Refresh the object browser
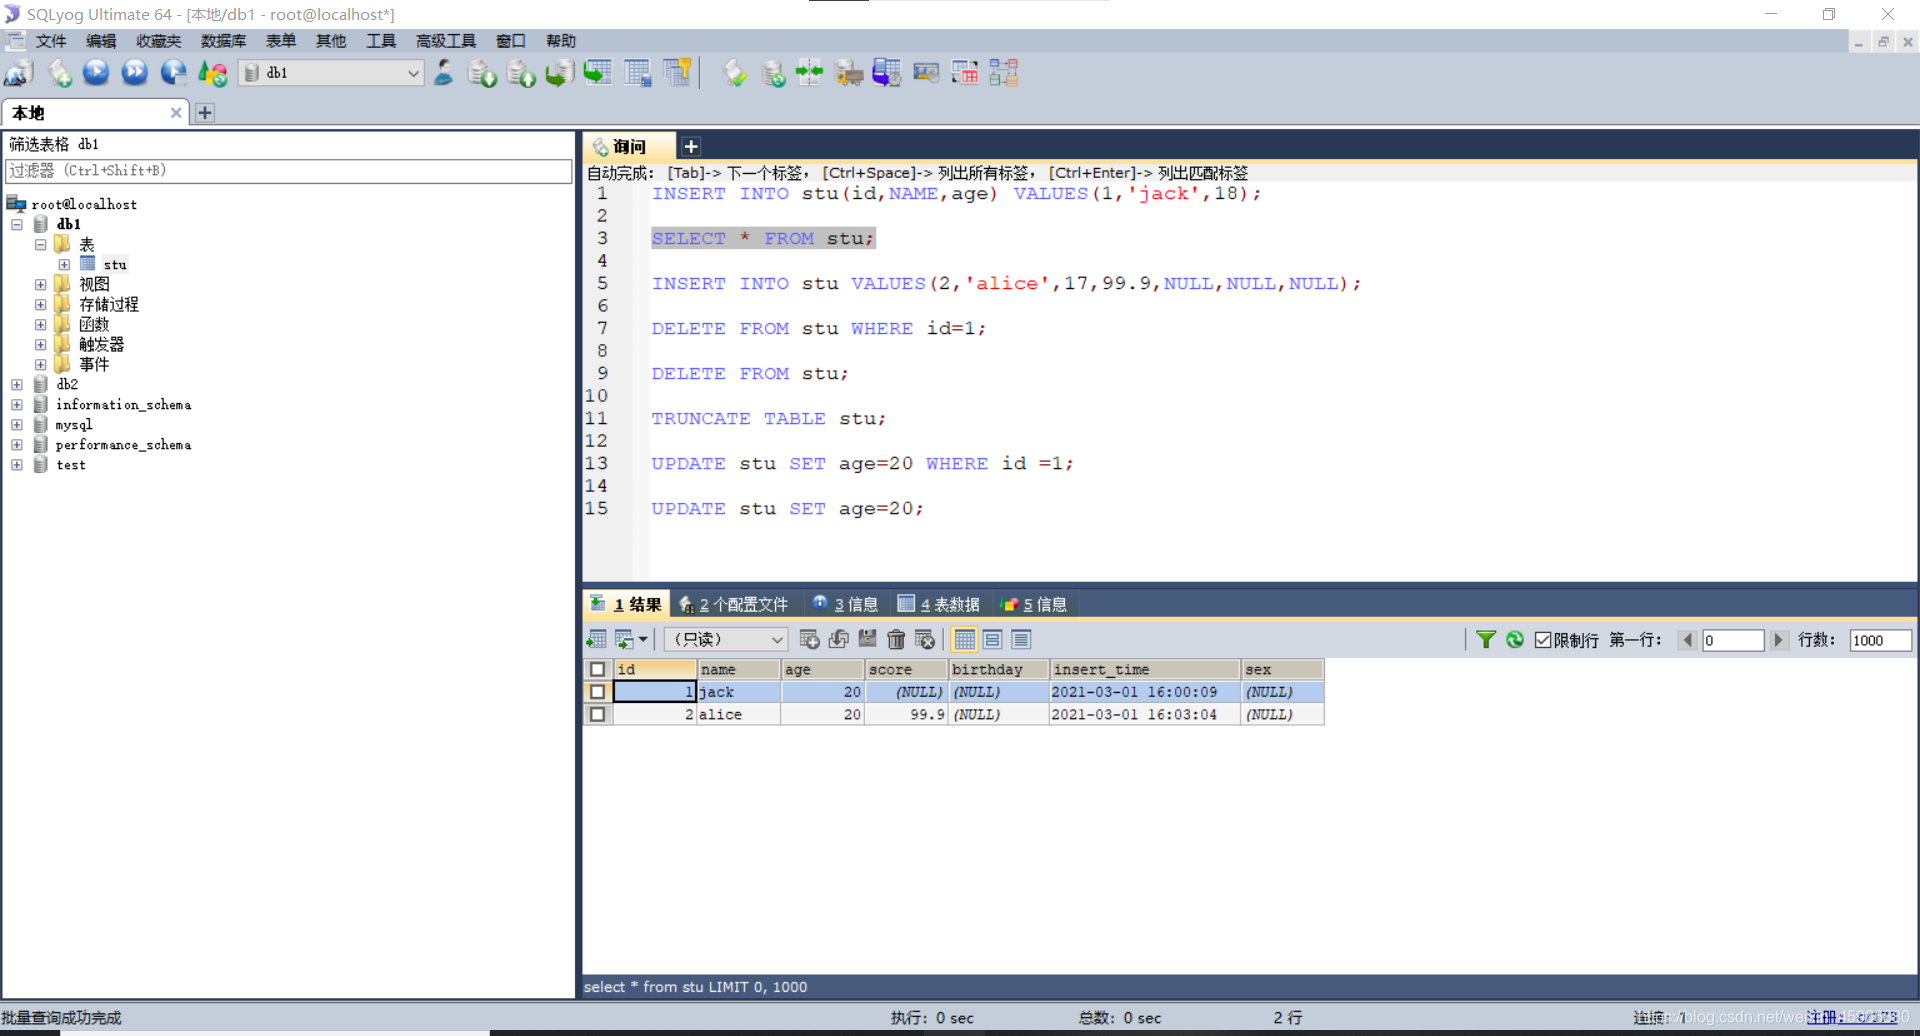1920x1036 pixels. click(213, 73)
